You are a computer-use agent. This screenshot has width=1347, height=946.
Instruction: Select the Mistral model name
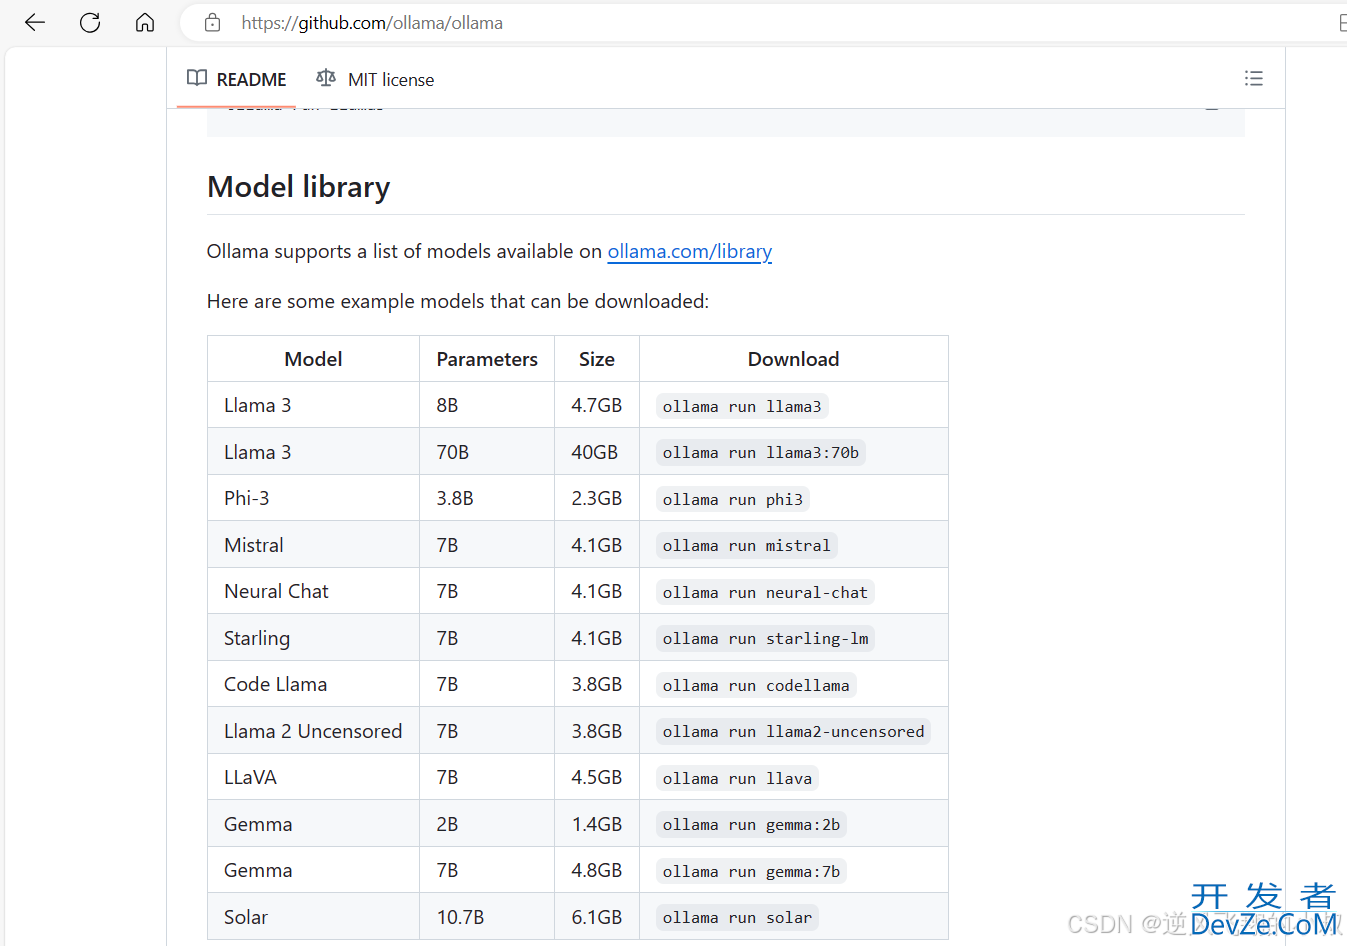pyautogui.click(x=254, y=545)
